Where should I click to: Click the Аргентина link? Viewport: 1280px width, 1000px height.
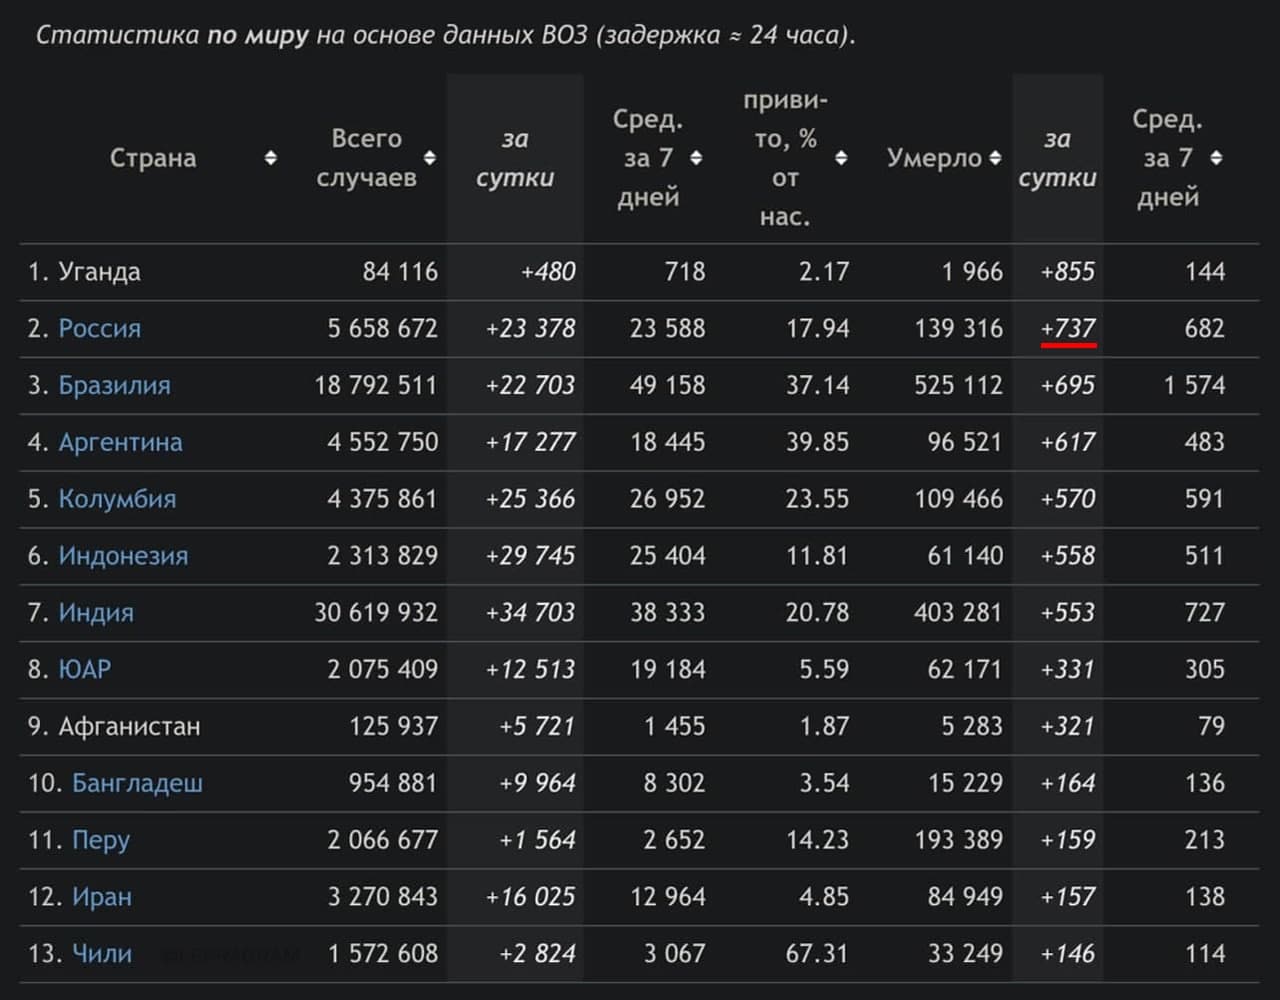click(120, 442)
